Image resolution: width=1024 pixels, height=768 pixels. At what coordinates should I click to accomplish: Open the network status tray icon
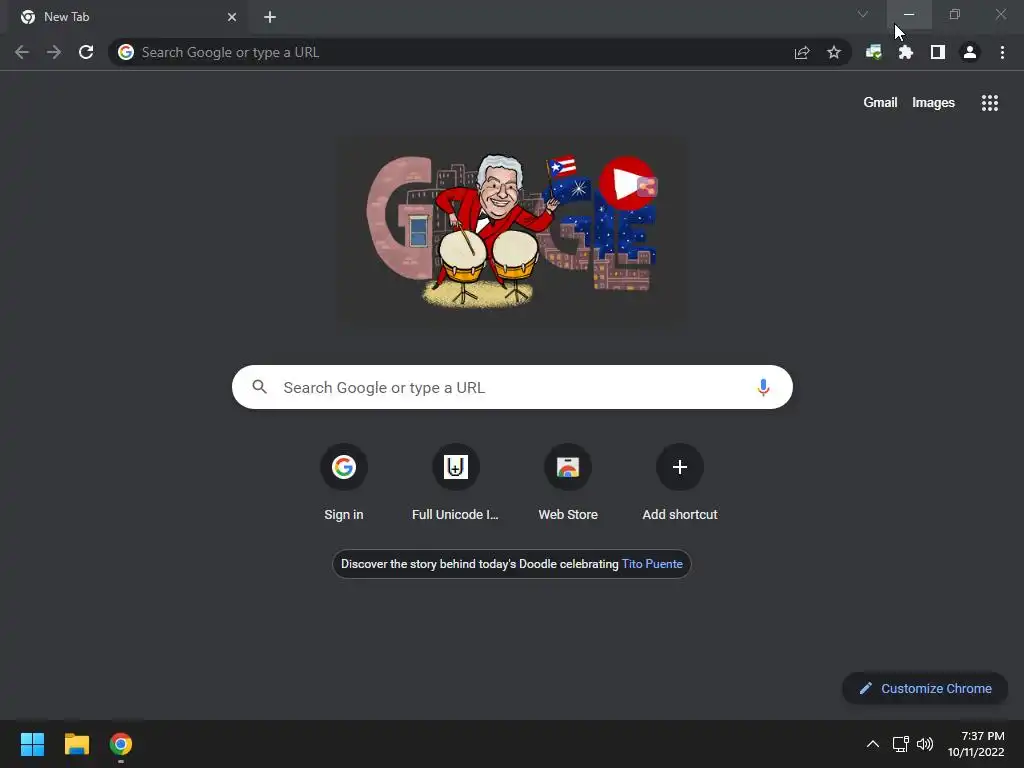pyautogui.click(x=901, y=744)
